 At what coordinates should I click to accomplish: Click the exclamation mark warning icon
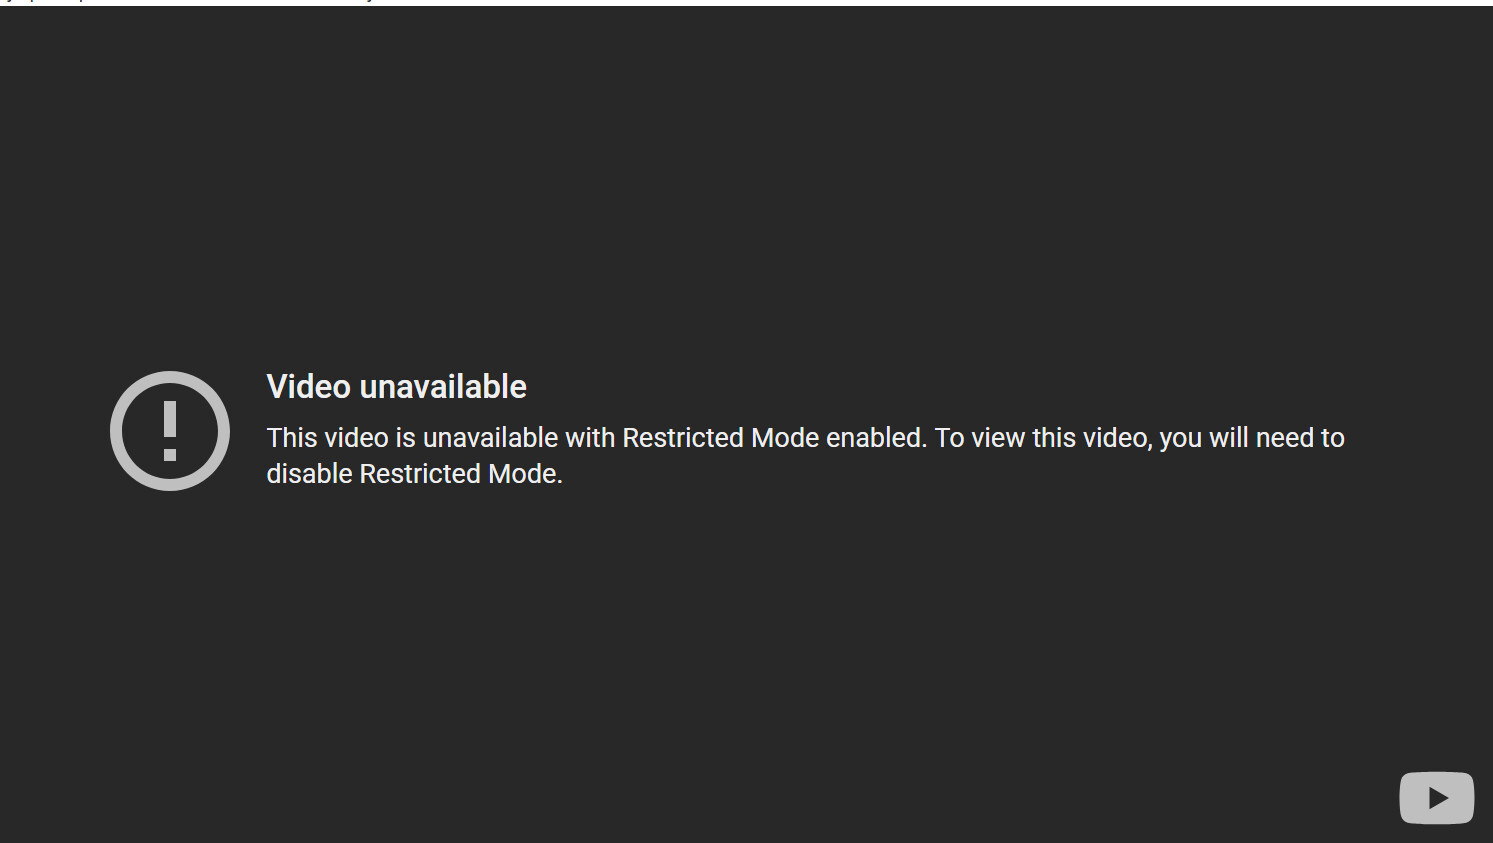tap(170, 431)
